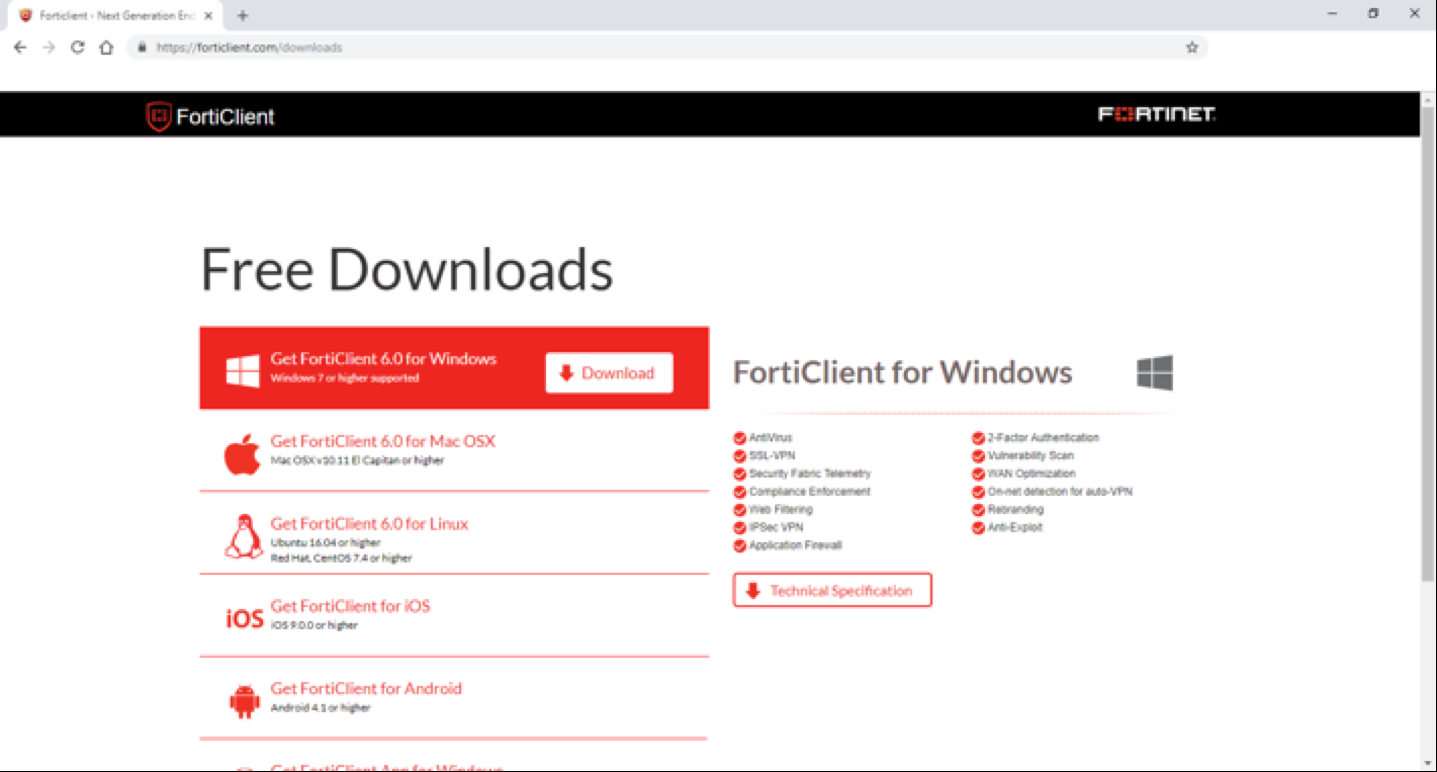Click the 'Security Fabric Telemetry' text
The image size is (1437, 772).
[810, 474]
